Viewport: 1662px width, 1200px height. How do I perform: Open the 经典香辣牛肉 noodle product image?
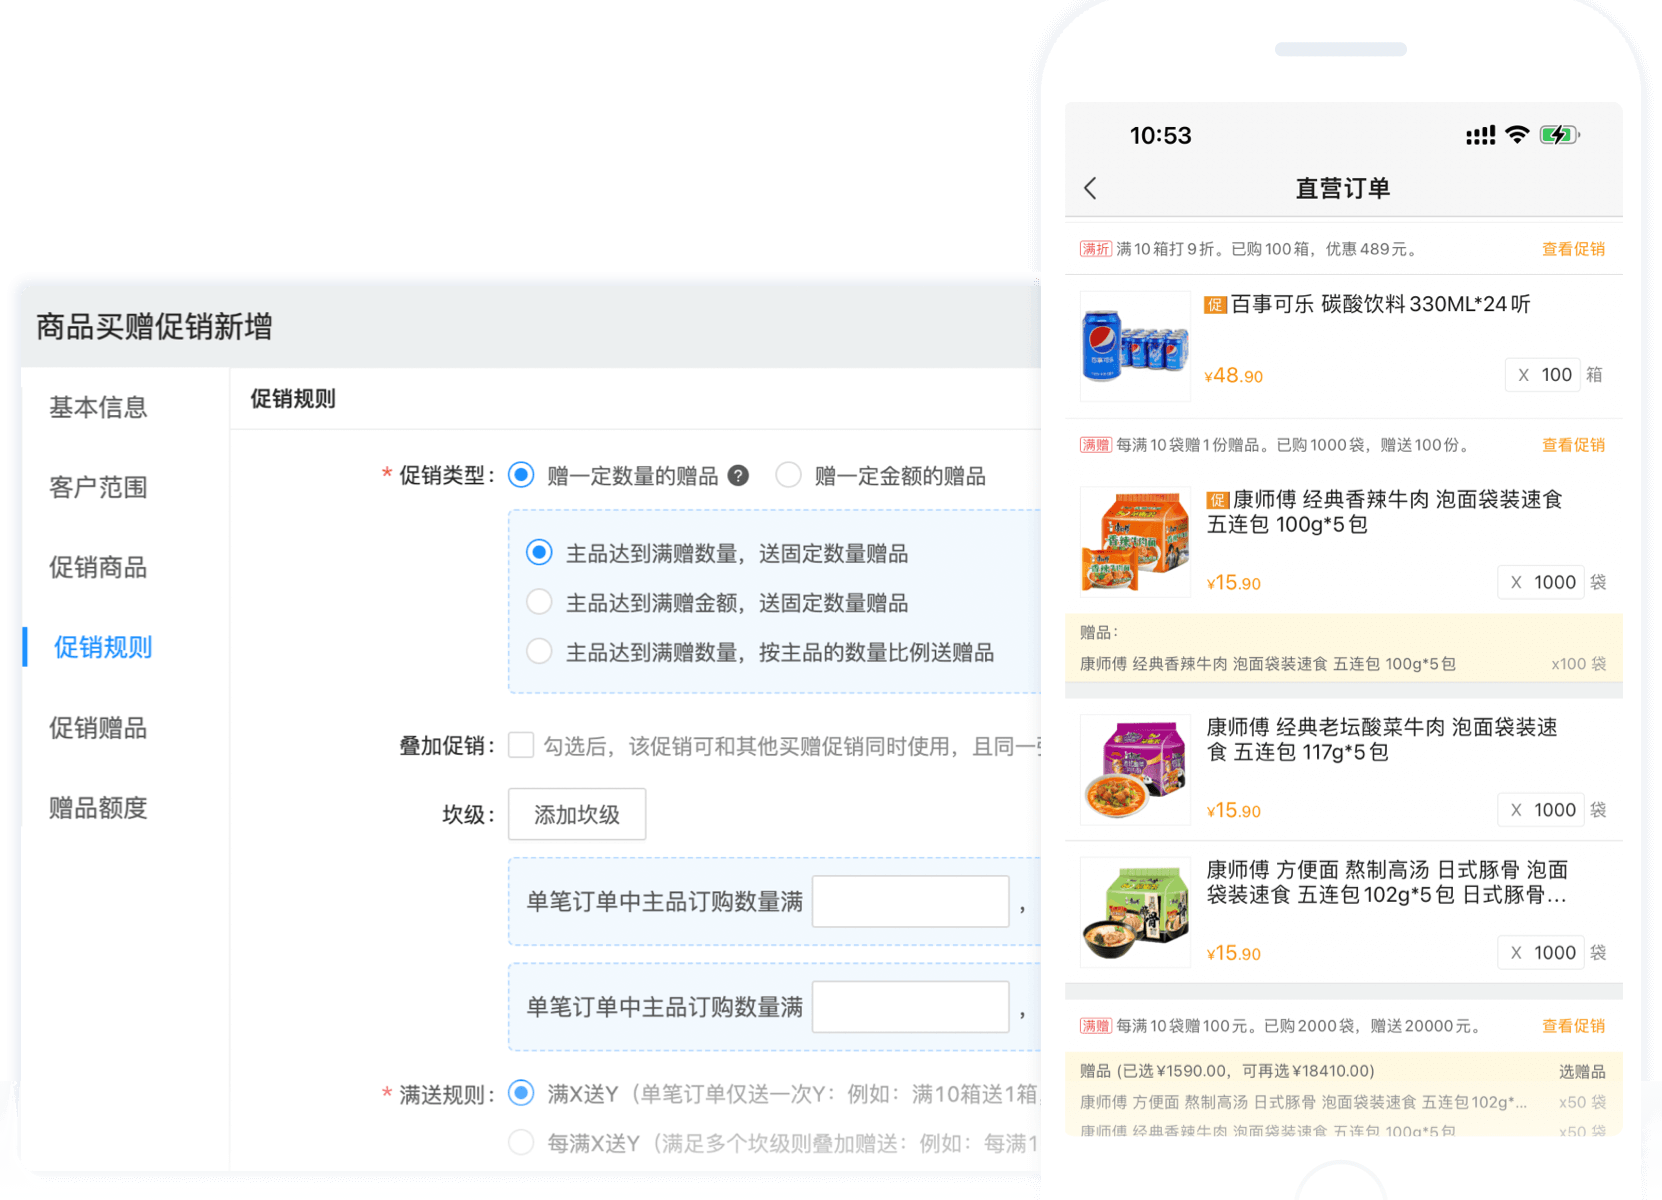(1136, 541)
